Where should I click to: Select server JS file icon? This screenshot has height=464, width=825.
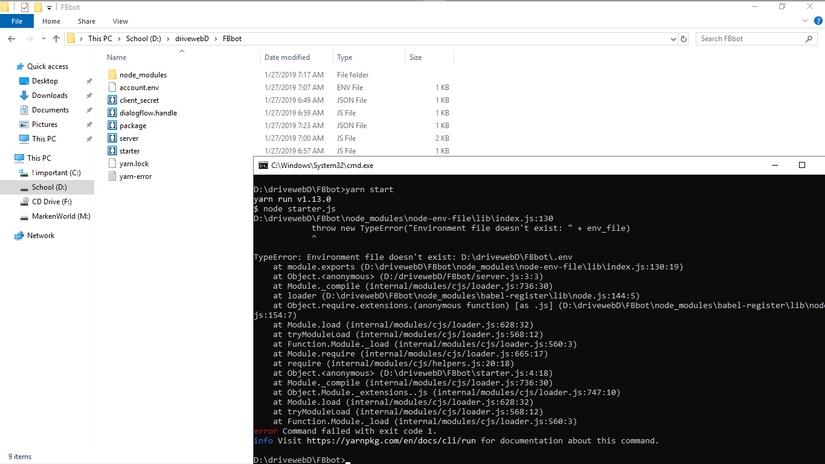click(x=112, y=138)
